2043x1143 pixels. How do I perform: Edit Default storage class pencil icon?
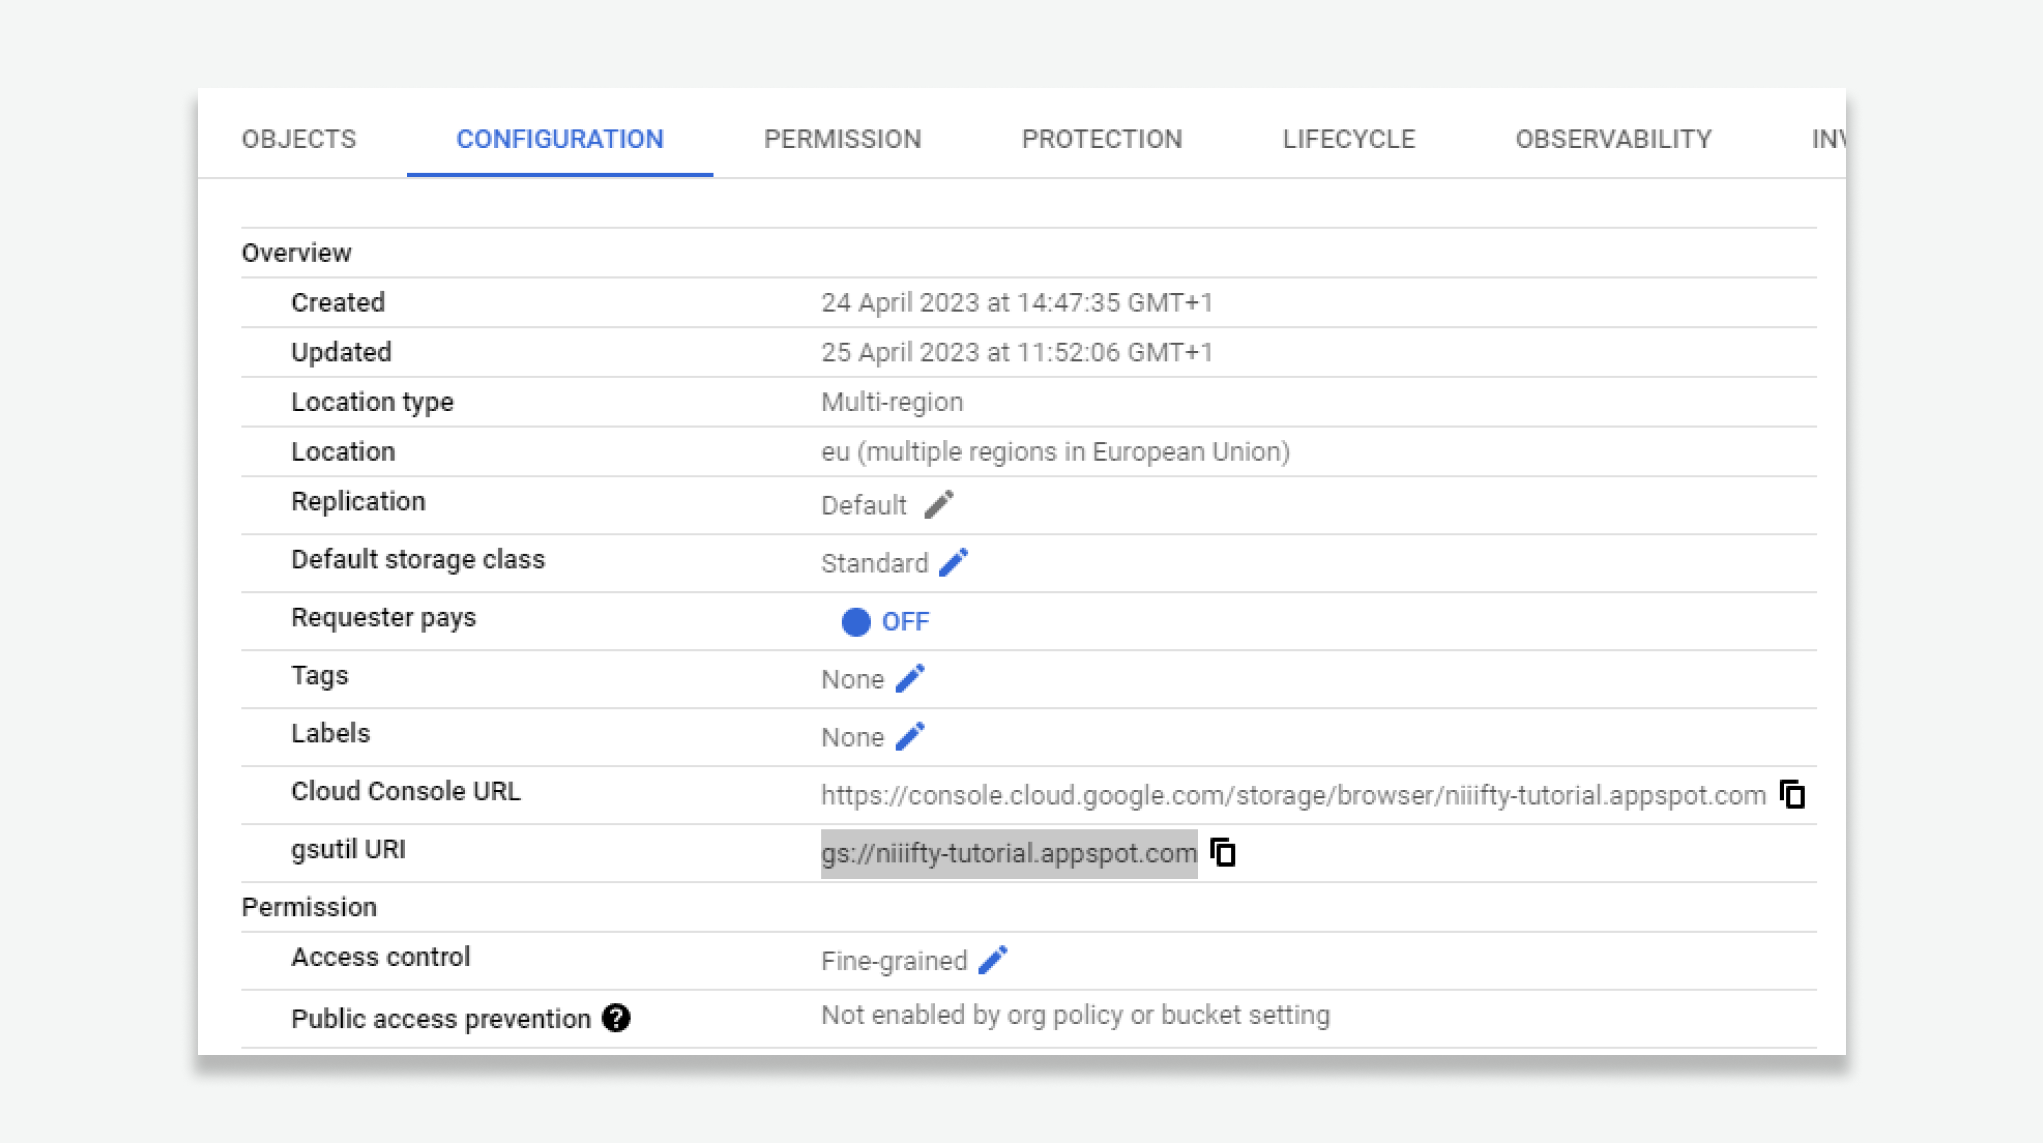coord(953,562)
